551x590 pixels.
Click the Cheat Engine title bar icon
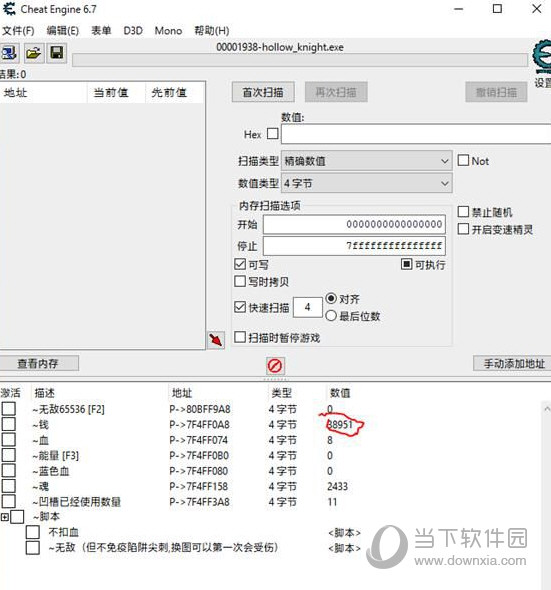[9, 9]
